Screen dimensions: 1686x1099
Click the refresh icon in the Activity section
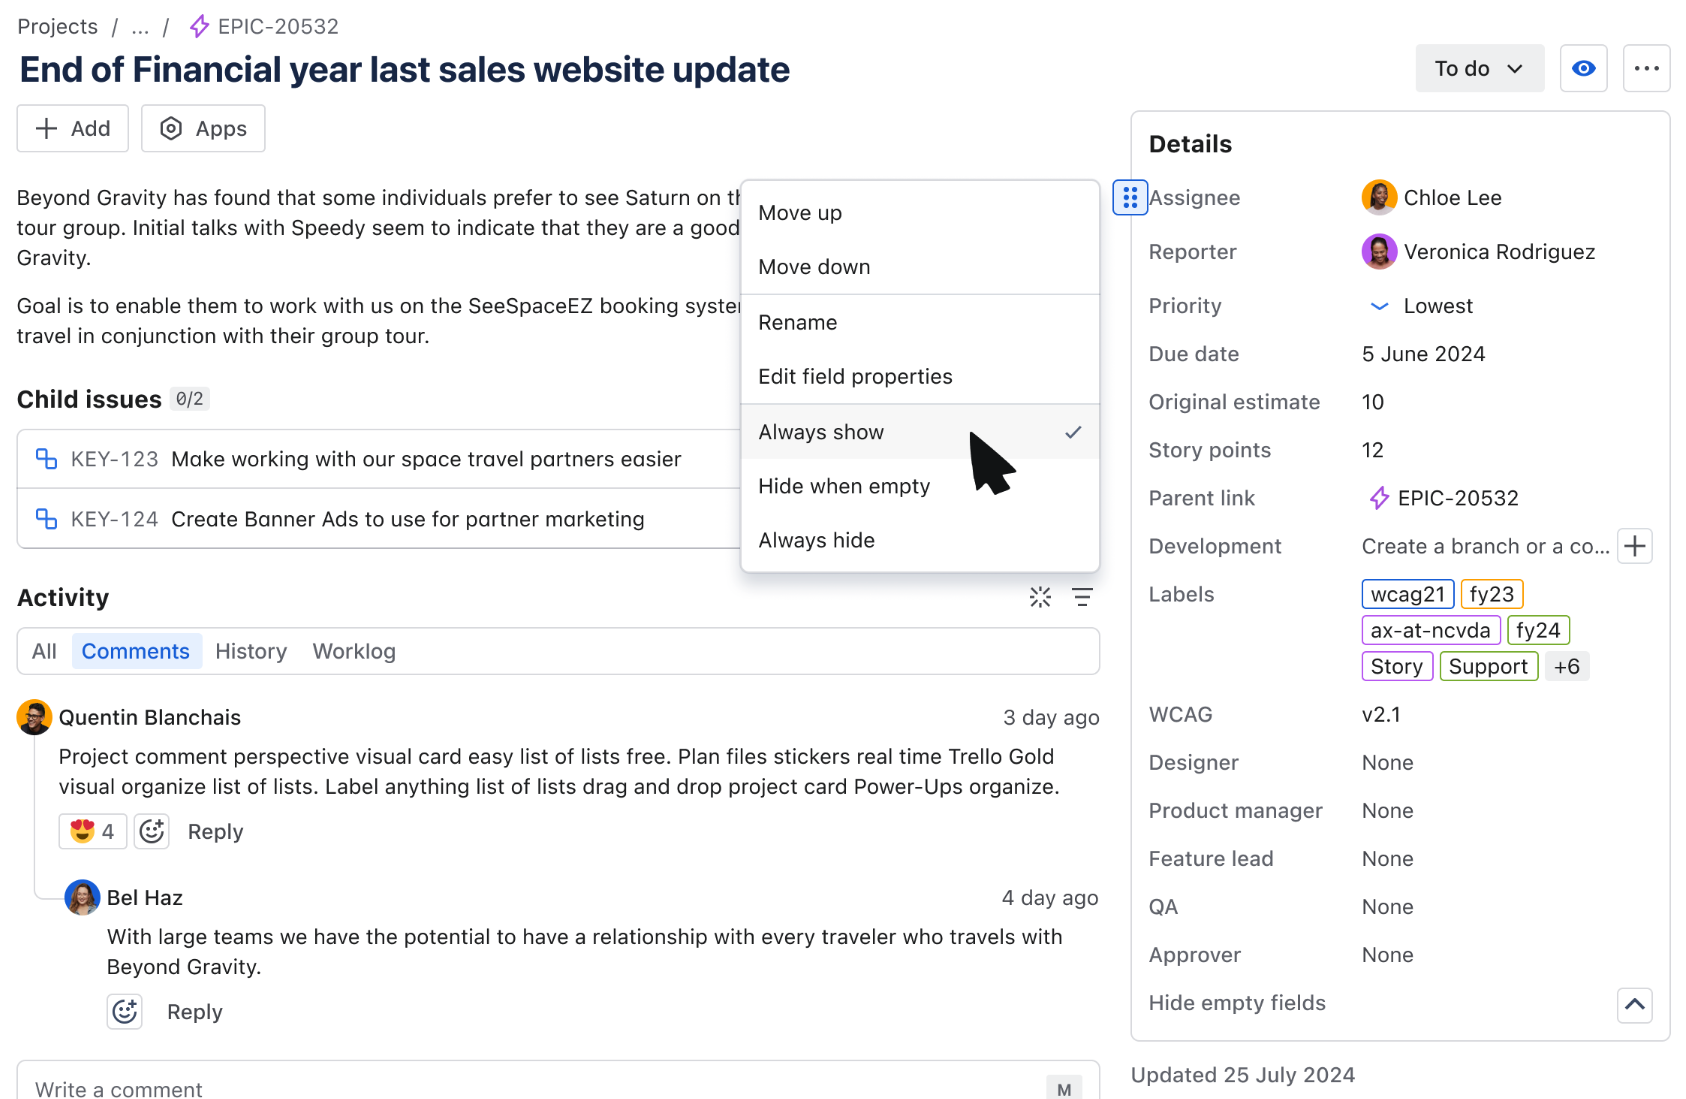tap(1040, 597)
